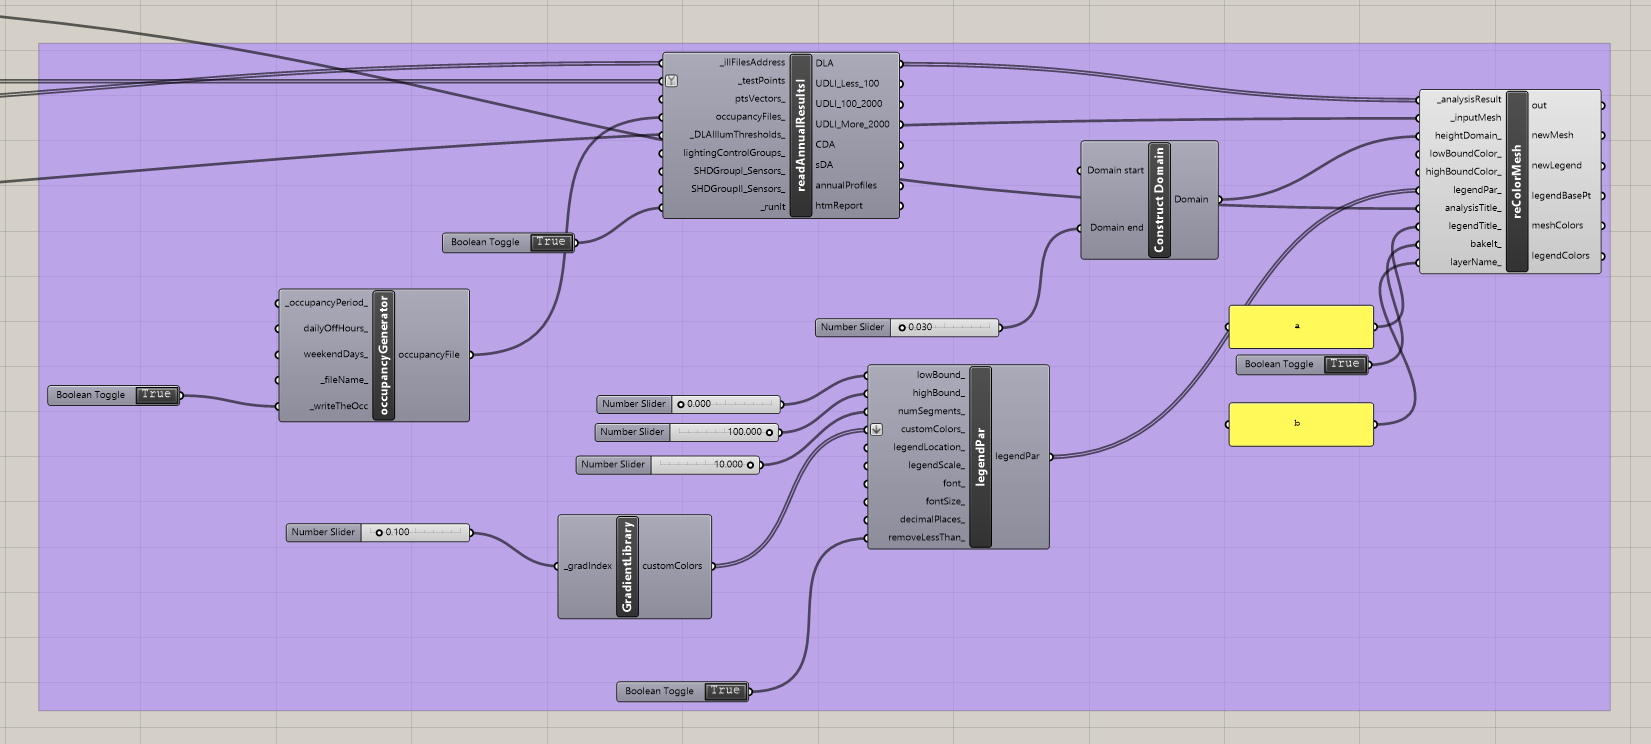Click the decimalPlaces_ input label

[932, 519]
